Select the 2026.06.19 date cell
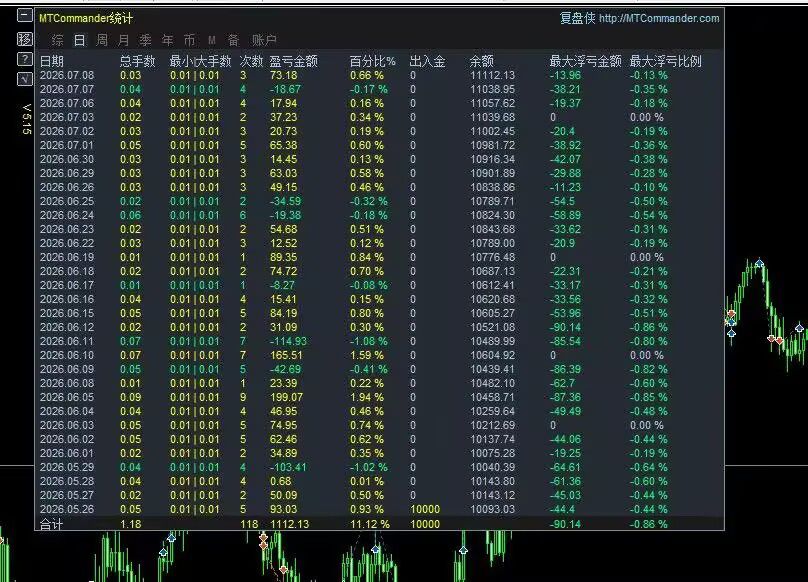 (67, 257)
